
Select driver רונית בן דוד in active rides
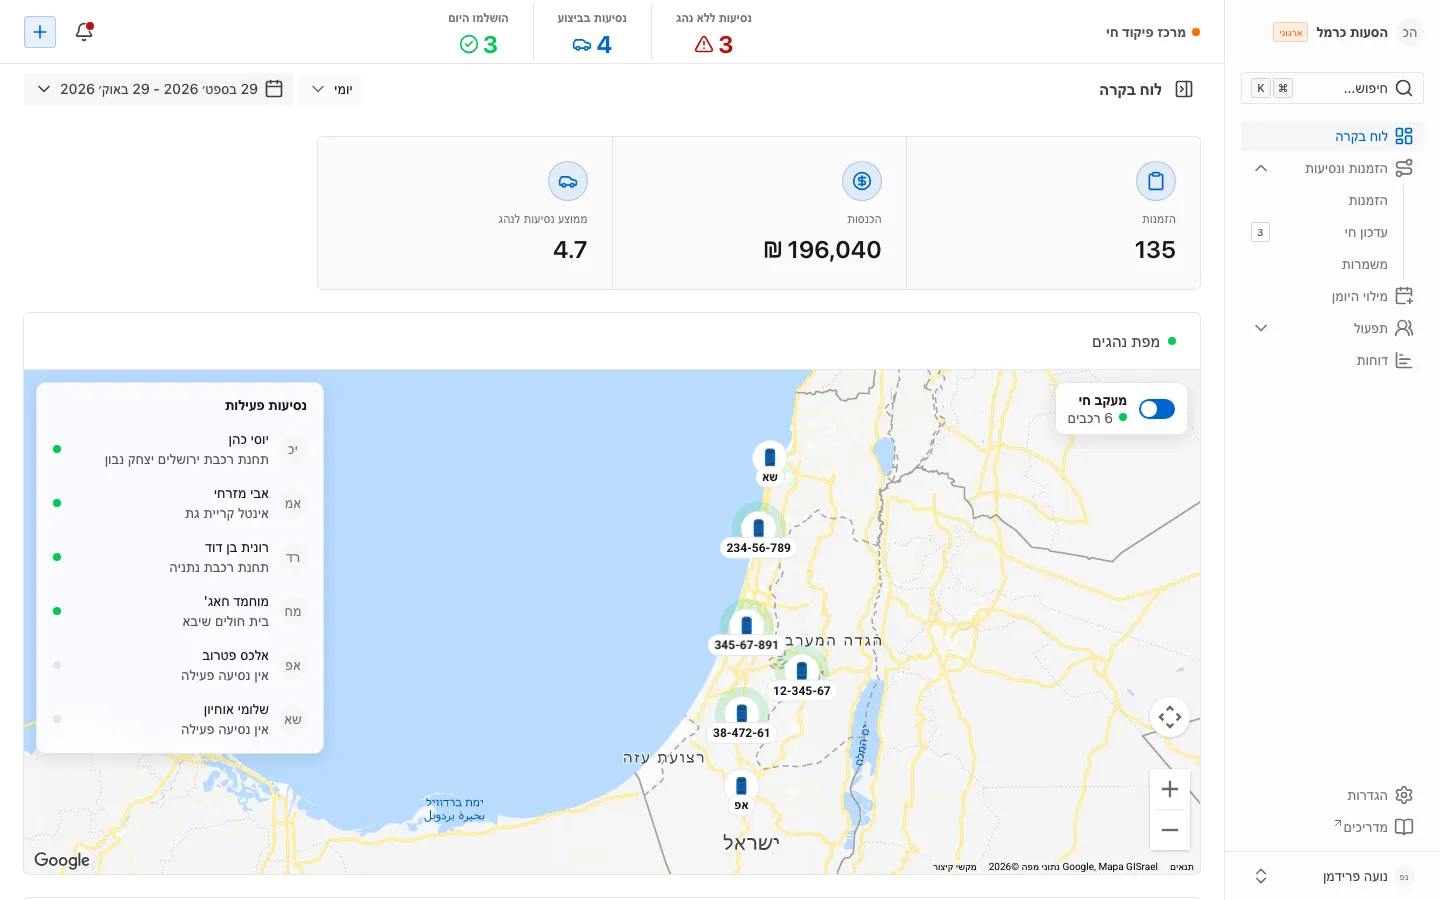[x=180, y=557]
